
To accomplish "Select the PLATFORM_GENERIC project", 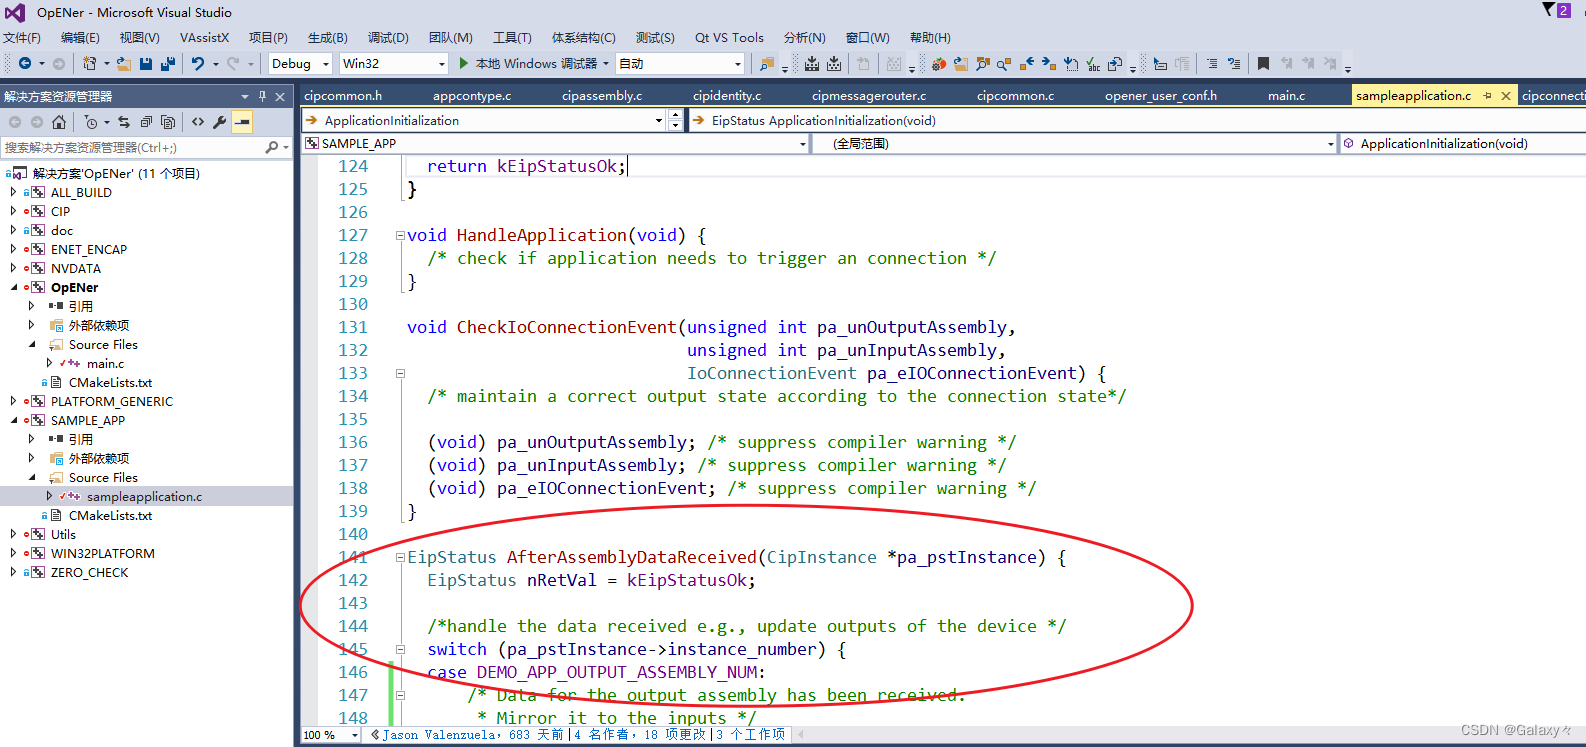I will tap(111, 401).
